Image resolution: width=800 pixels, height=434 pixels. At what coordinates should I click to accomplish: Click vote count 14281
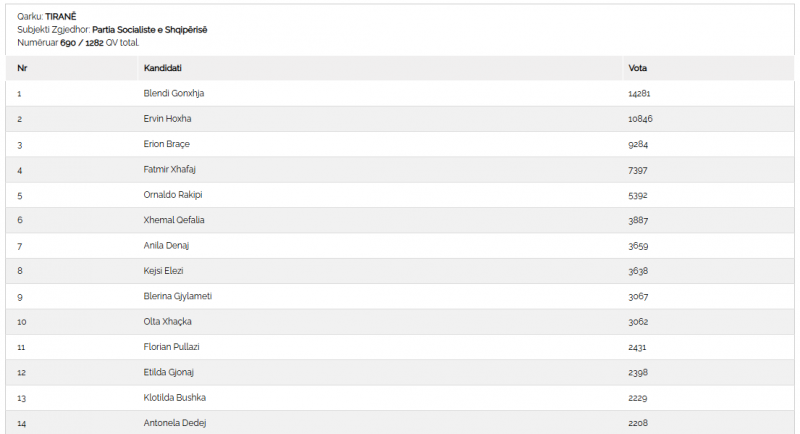(x=639, y=94)
